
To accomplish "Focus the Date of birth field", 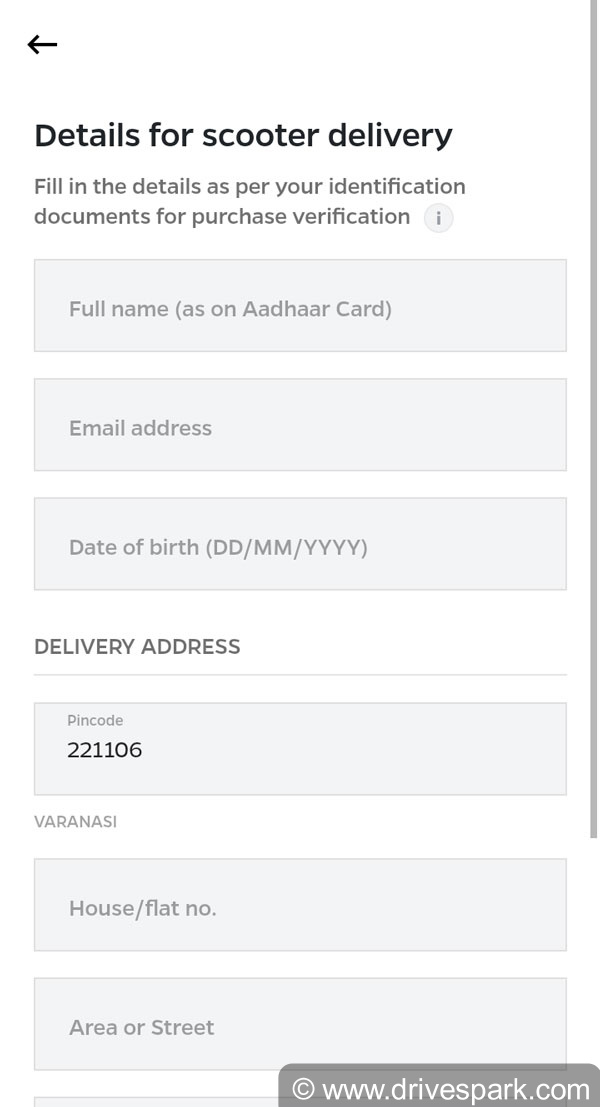I will [x=300, y=546].
